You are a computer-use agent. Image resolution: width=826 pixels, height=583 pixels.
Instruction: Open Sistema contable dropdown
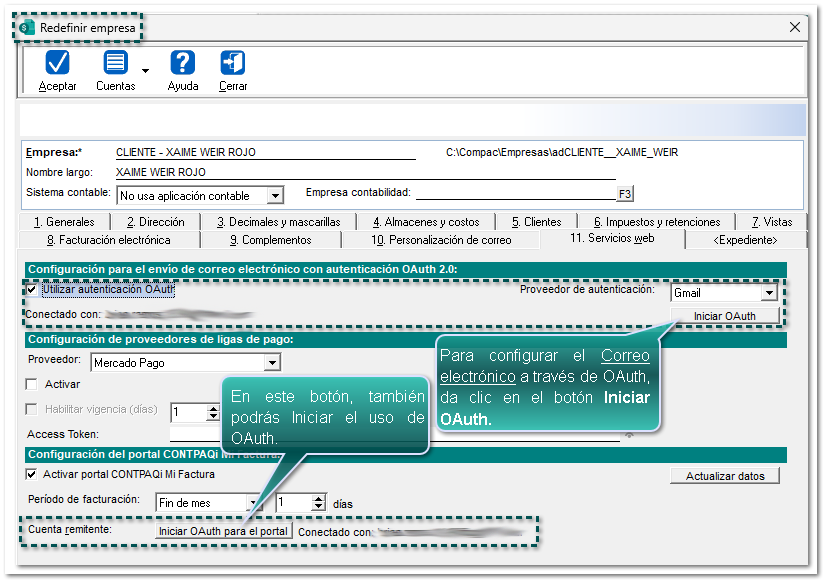(276, 196)
